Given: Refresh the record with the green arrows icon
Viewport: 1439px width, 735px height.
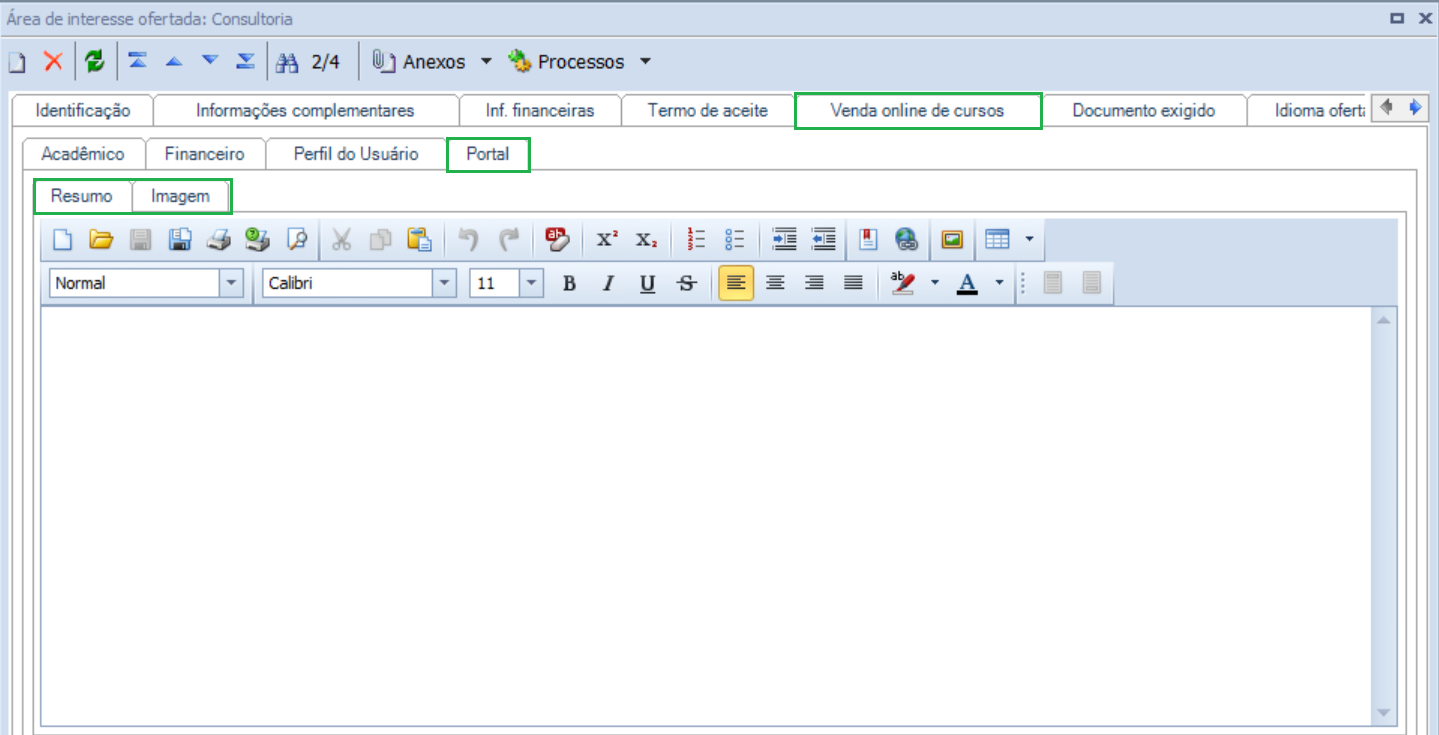Looking at the screenshot, I should [94, 62].
